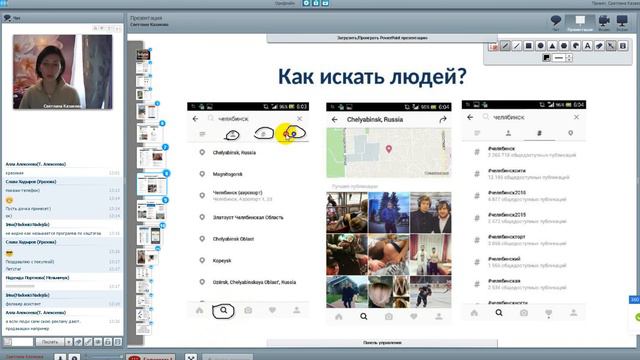Click the presenter webcam video
The width and height of the screenshot is (640, 360).
click(62, 72)
